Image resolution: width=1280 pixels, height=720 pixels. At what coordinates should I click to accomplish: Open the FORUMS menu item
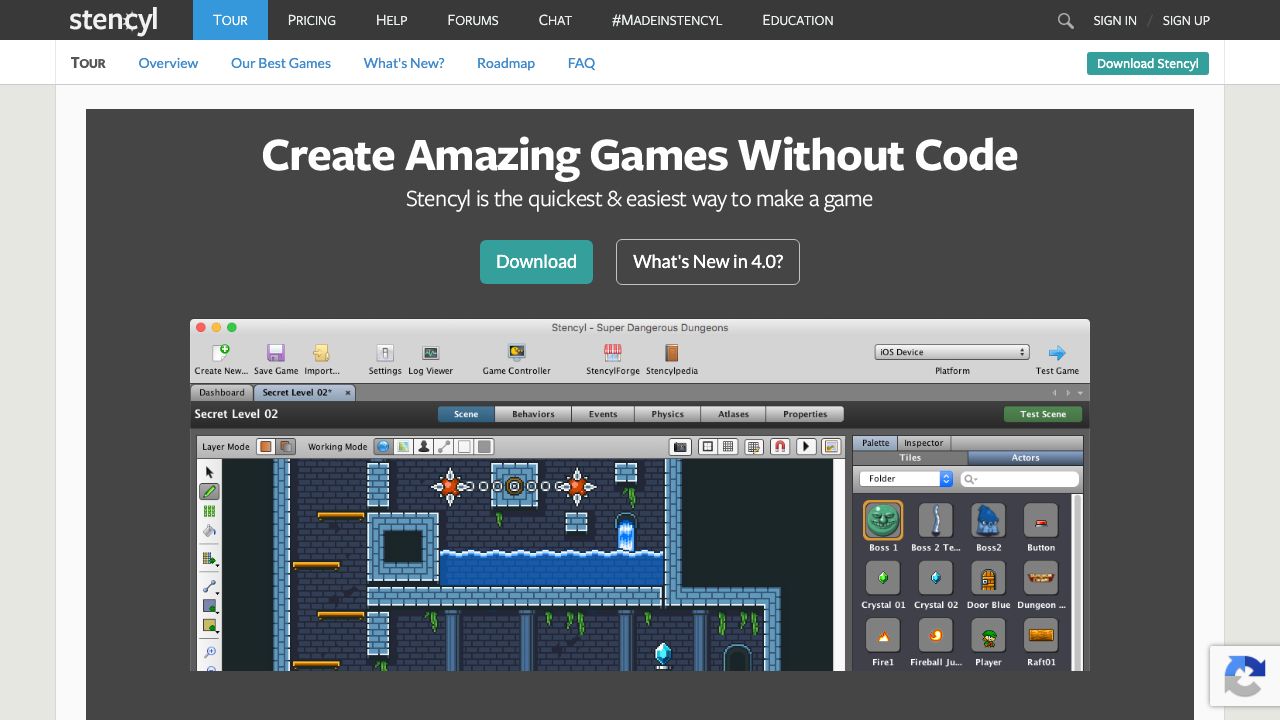coord(473,20)
